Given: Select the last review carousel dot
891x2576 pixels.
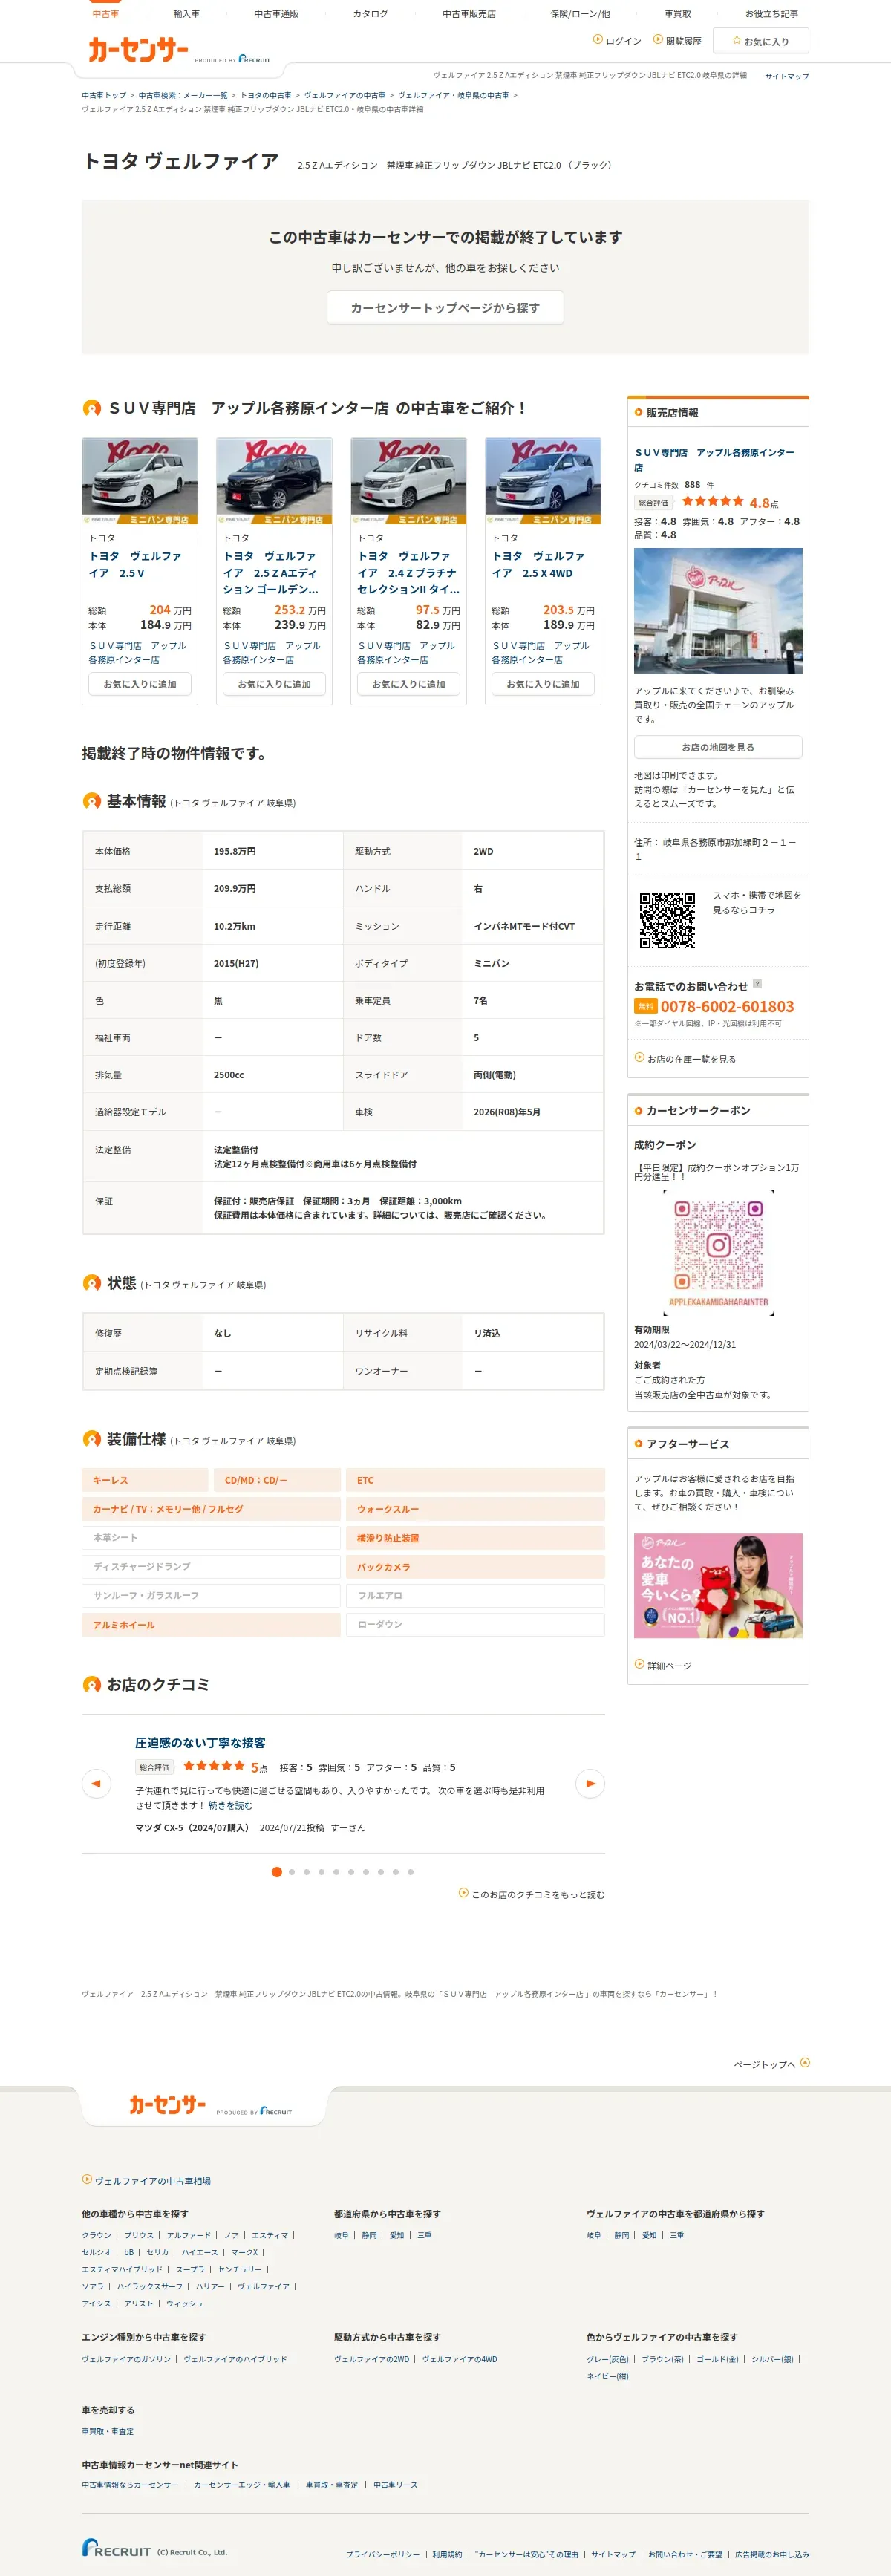Looking at the screenshot, I should point(410,1872).
